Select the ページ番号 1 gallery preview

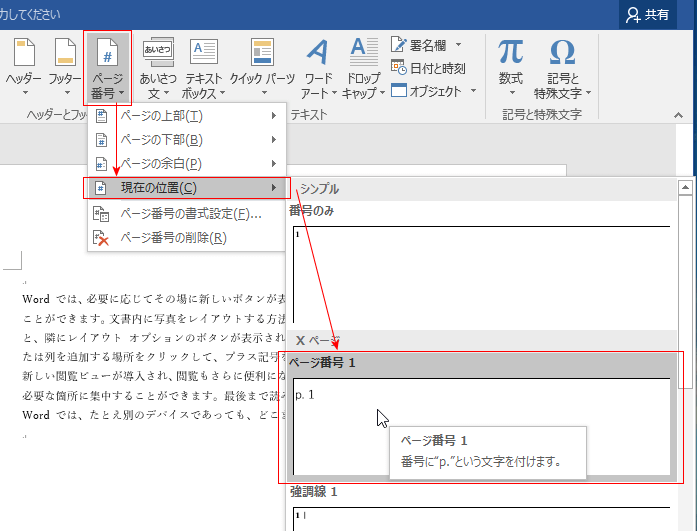[481, 427]
